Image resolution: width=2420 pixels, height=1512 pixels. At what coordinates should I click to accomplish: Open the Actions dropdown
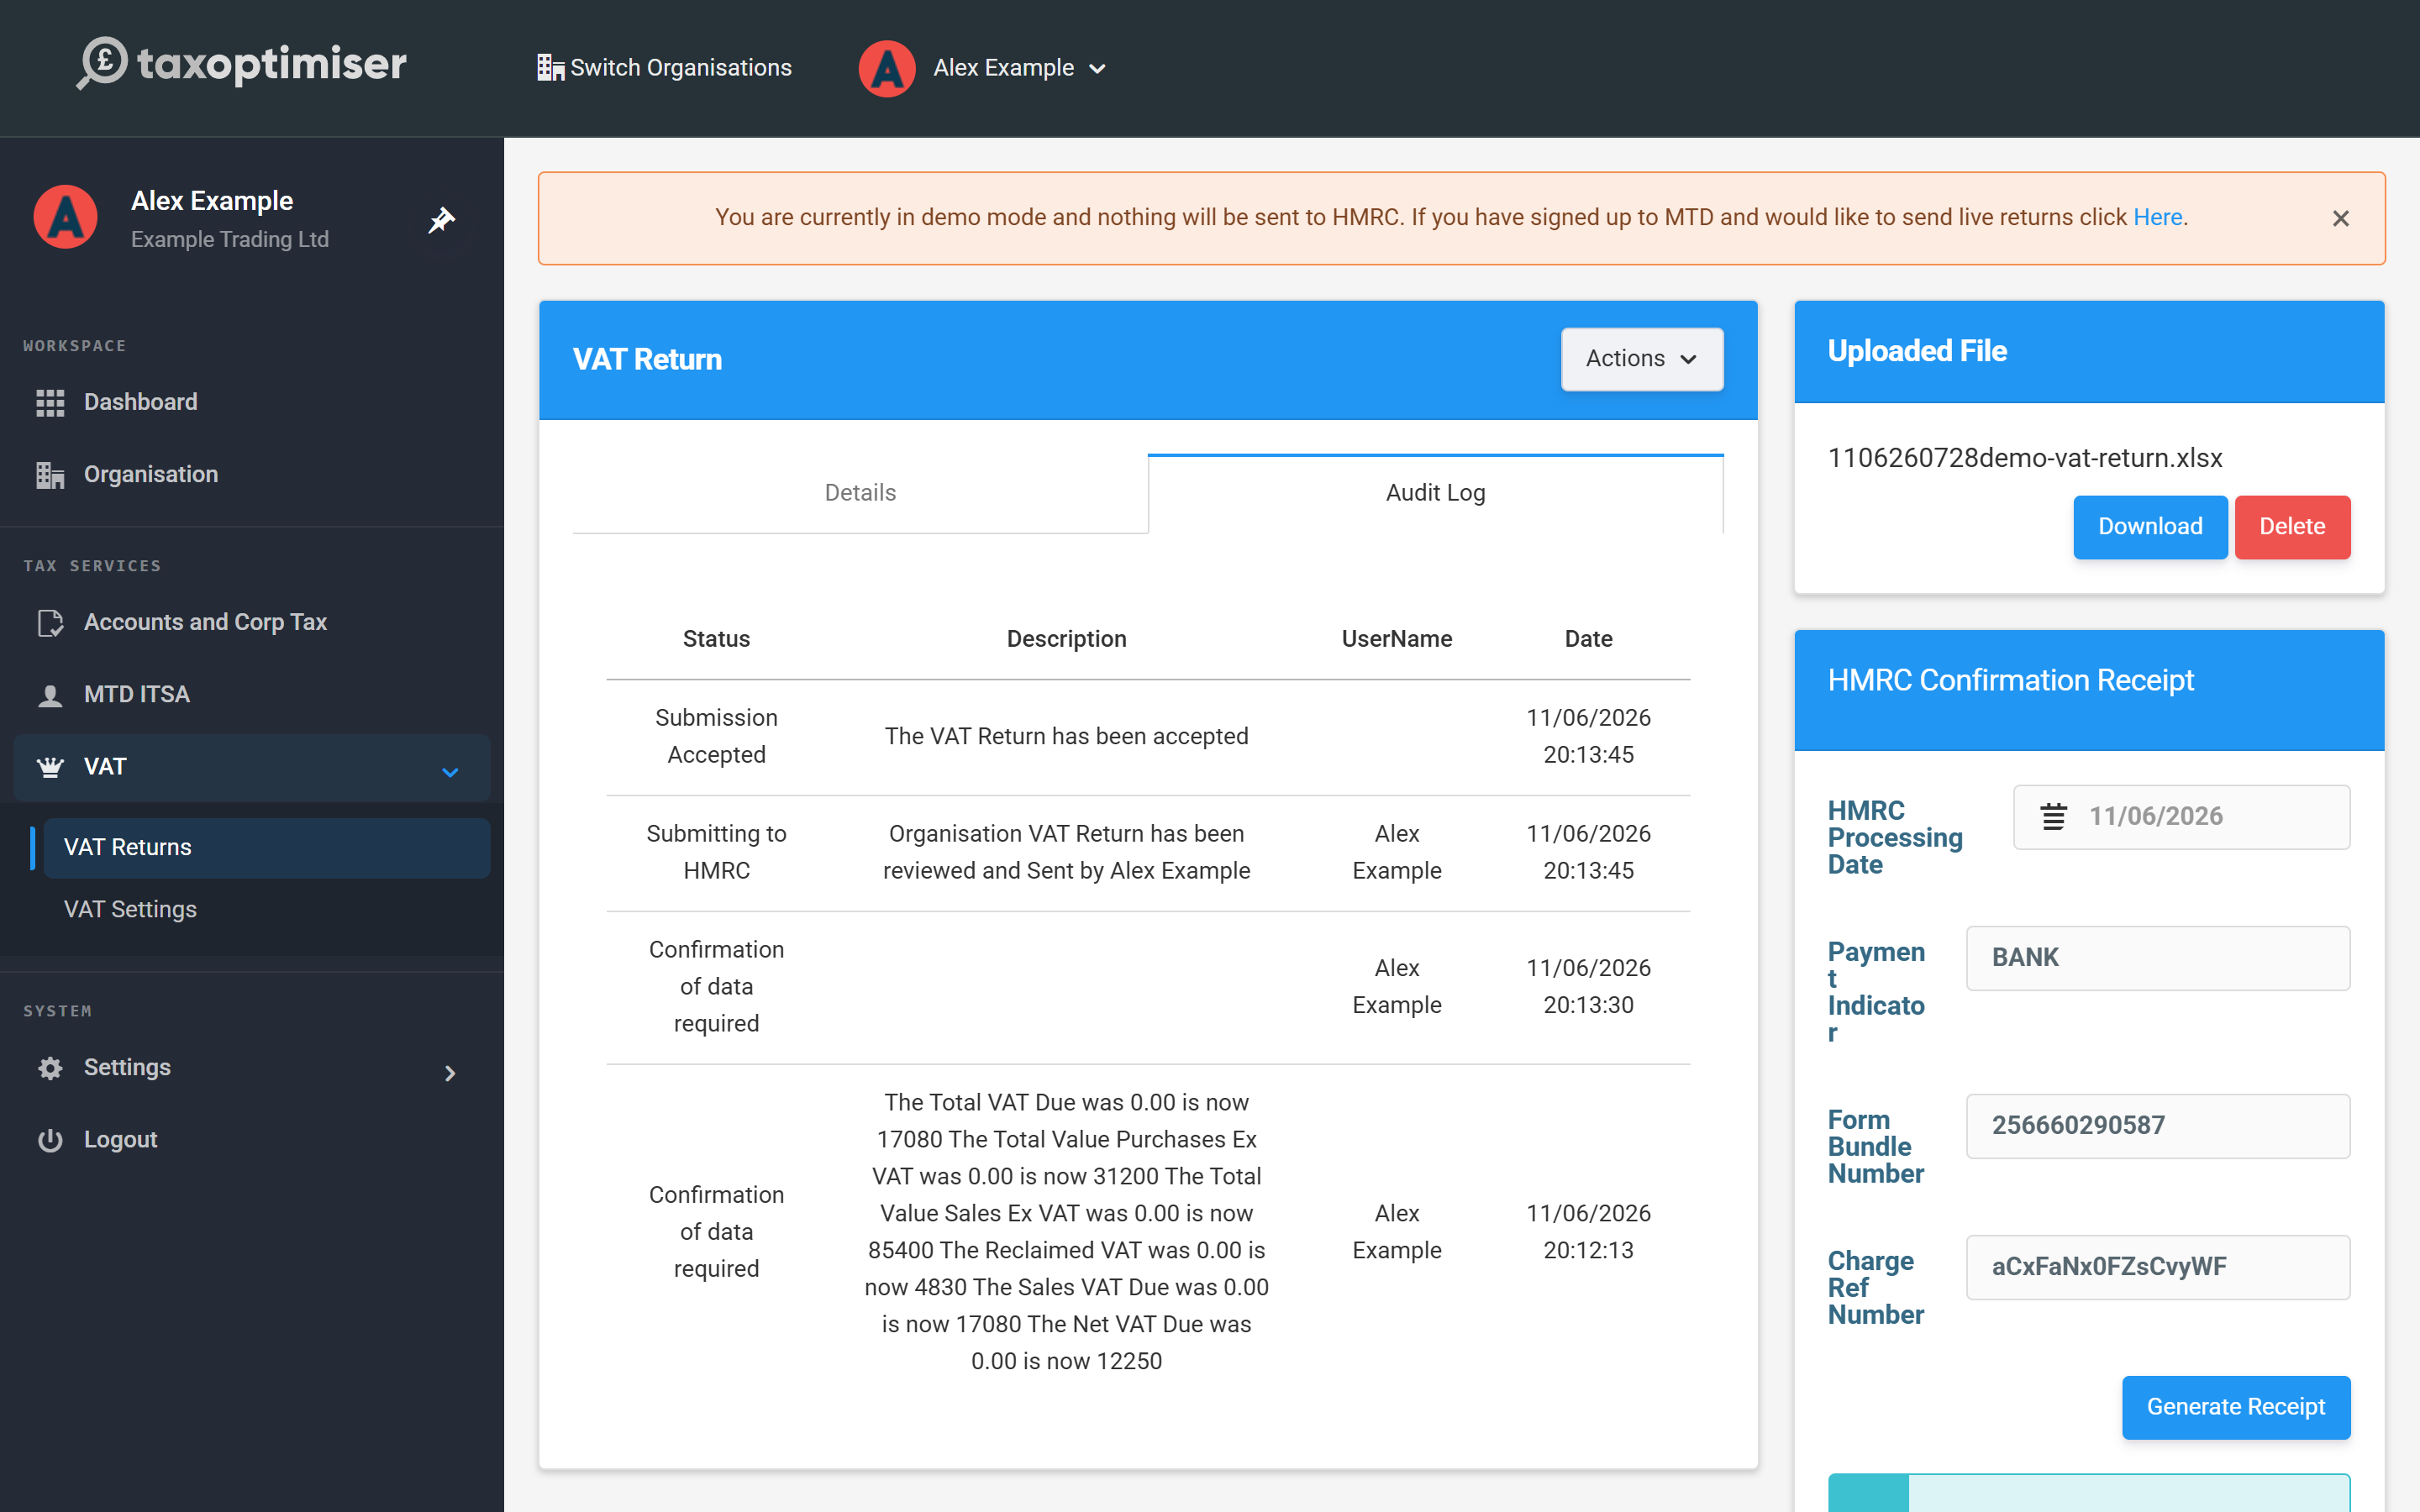click(x=1641, y=359)
